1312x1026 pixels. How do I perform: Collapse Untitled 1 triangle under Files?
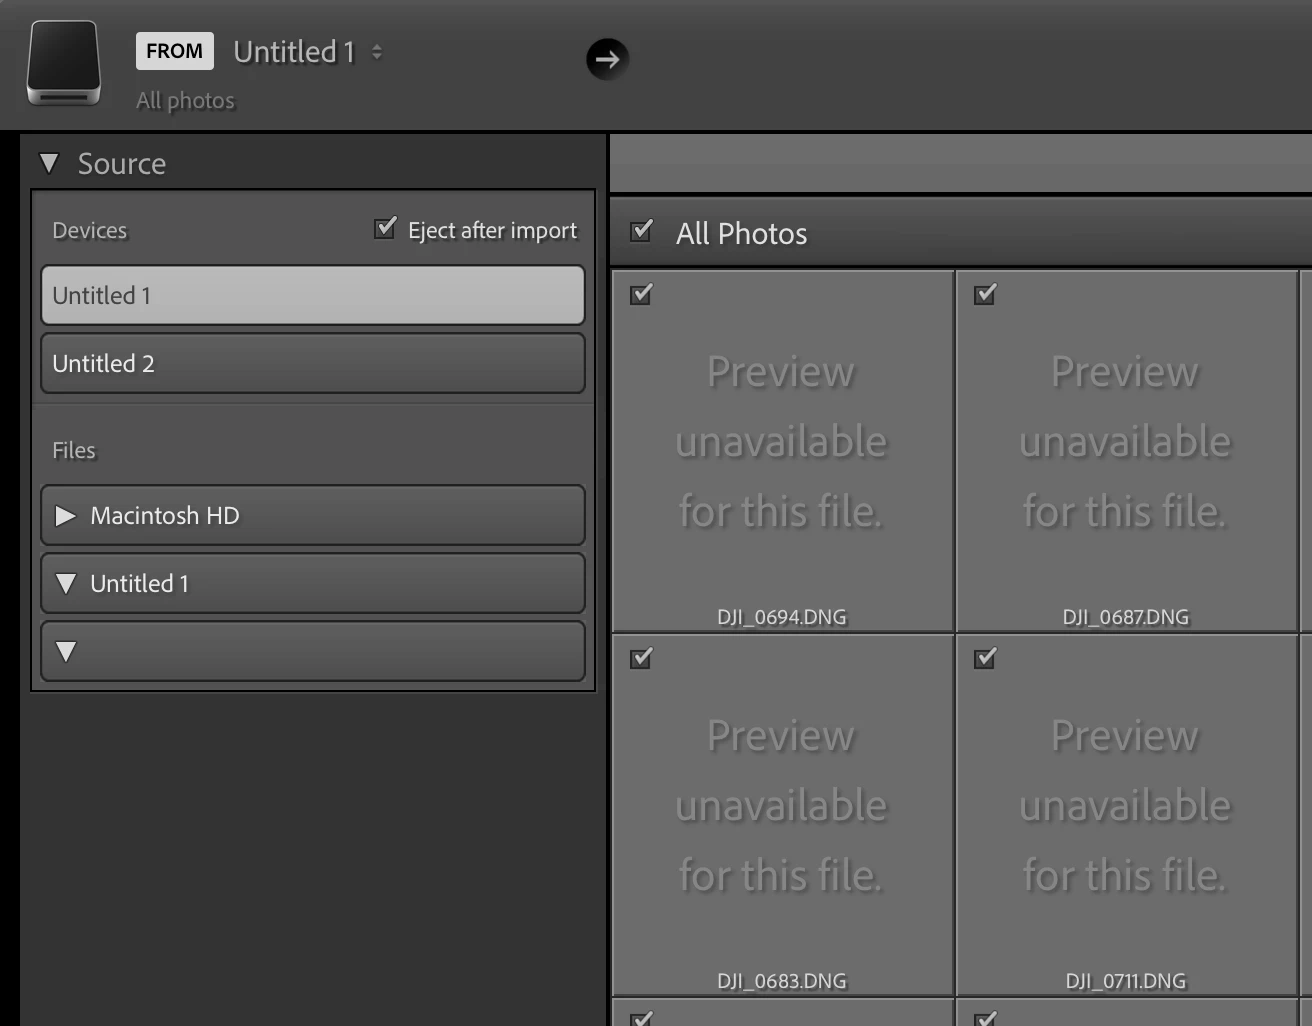click(x=66, y=584)
